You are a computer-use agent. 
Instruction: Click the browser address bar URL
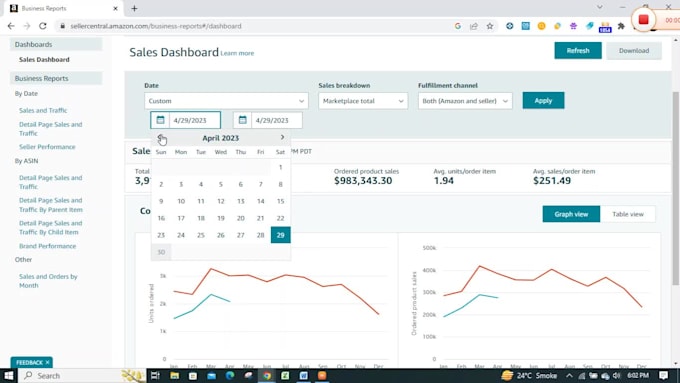tap(156, 26)
